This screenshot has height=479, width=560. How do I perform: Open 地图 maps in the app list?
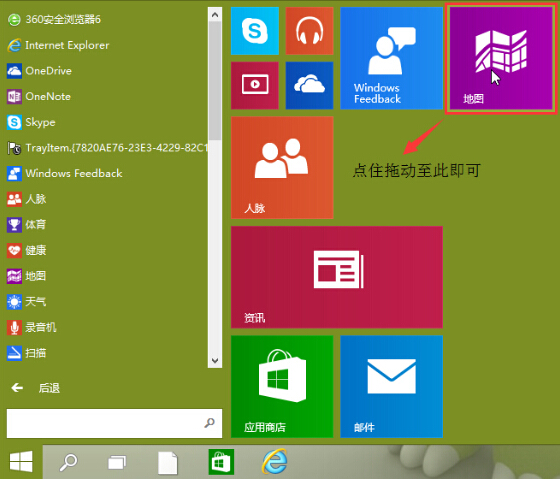click(27, 276)
